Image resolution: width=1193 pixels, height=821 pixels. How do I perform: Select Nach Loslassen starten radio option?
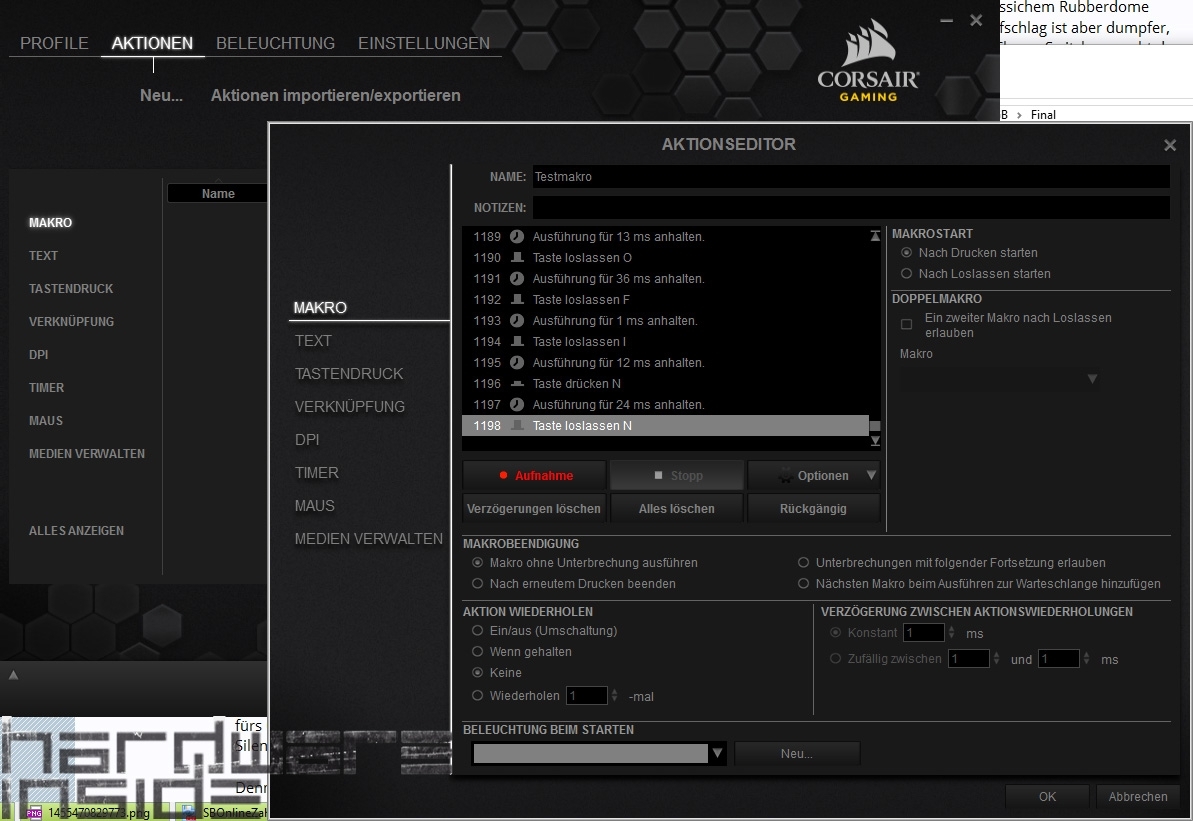(x=907, y=274)
